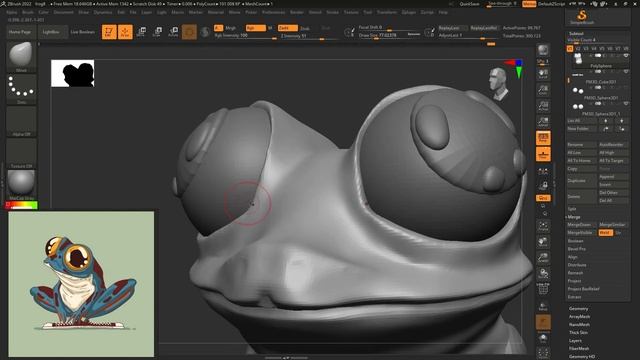Screen dimensions: 640x360
Task: Click the MergeVisible button
Action: tap(581, 233)
